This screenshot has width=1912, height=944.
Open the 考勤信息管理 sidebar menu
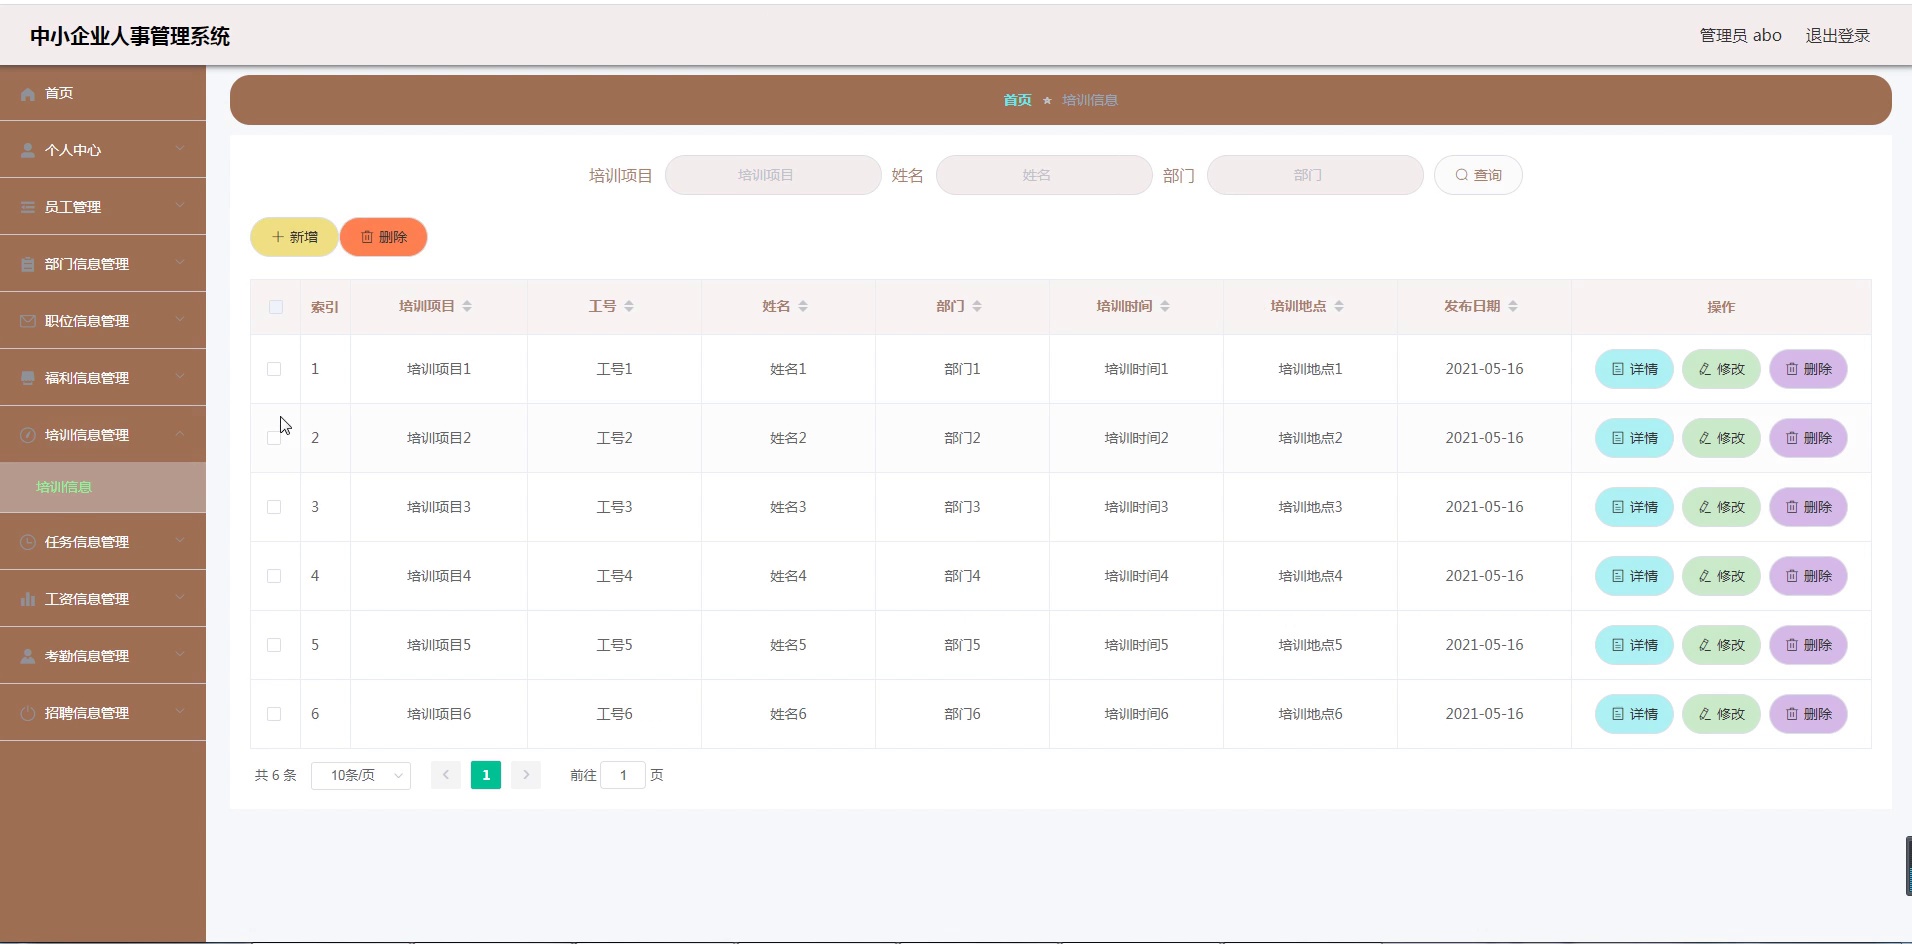(103, 656)
